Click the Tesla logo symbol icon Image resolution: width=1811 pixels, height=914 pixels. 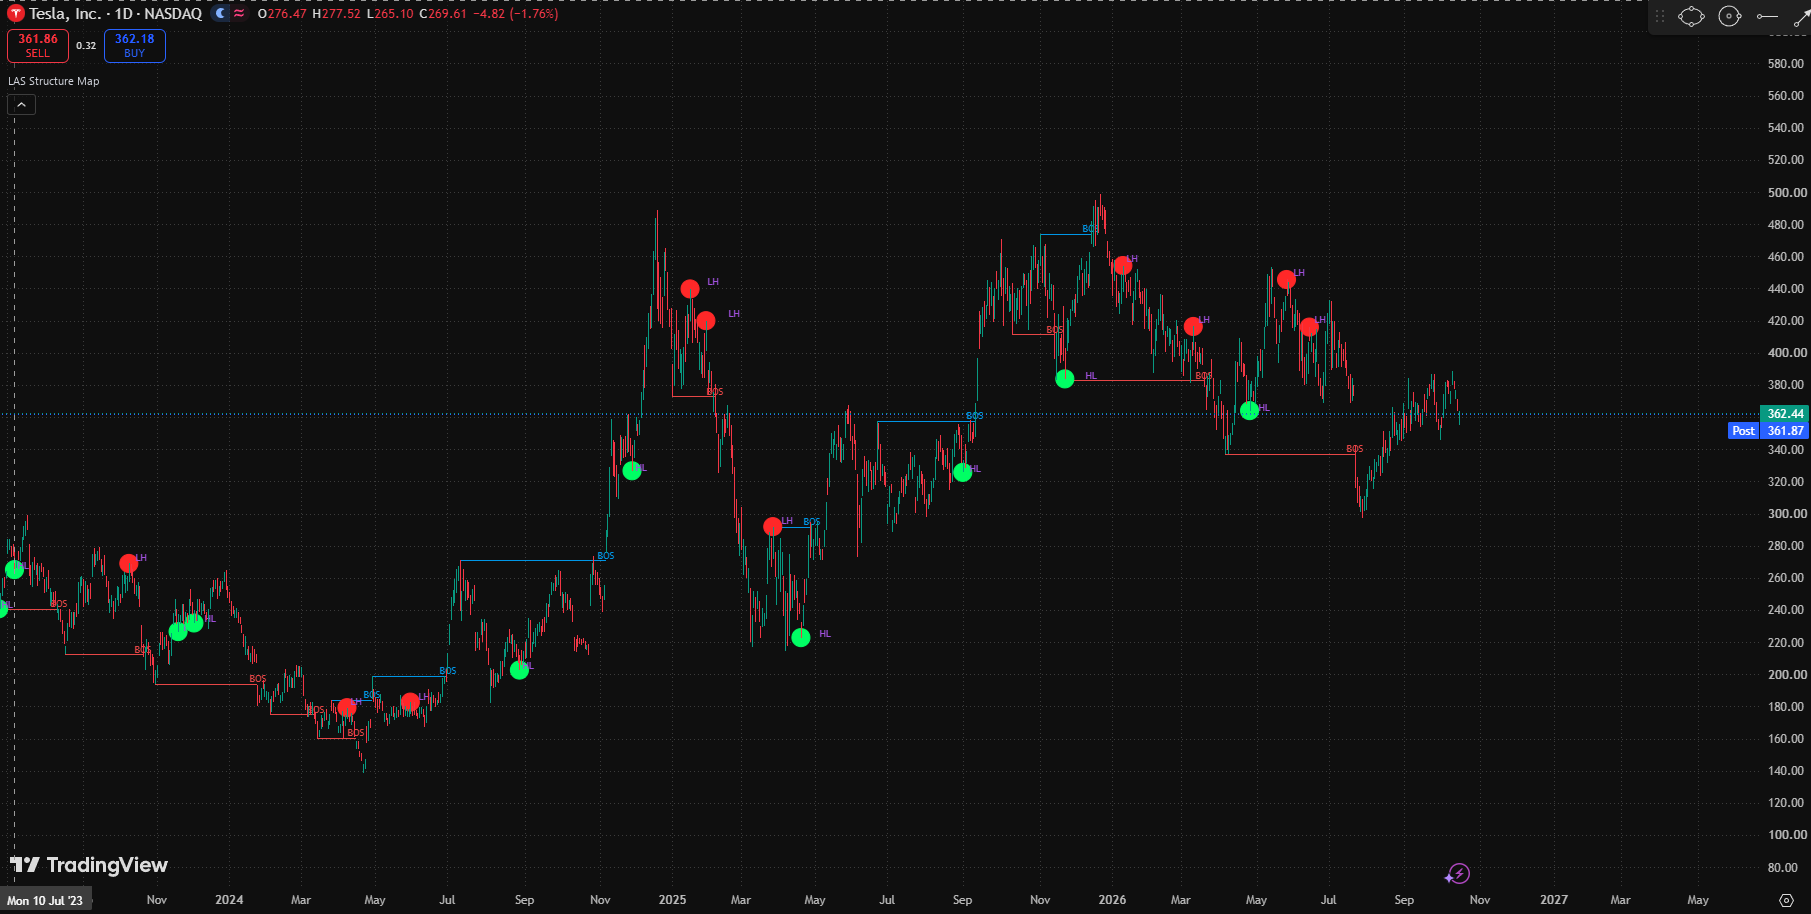click(x=16, y=13)
